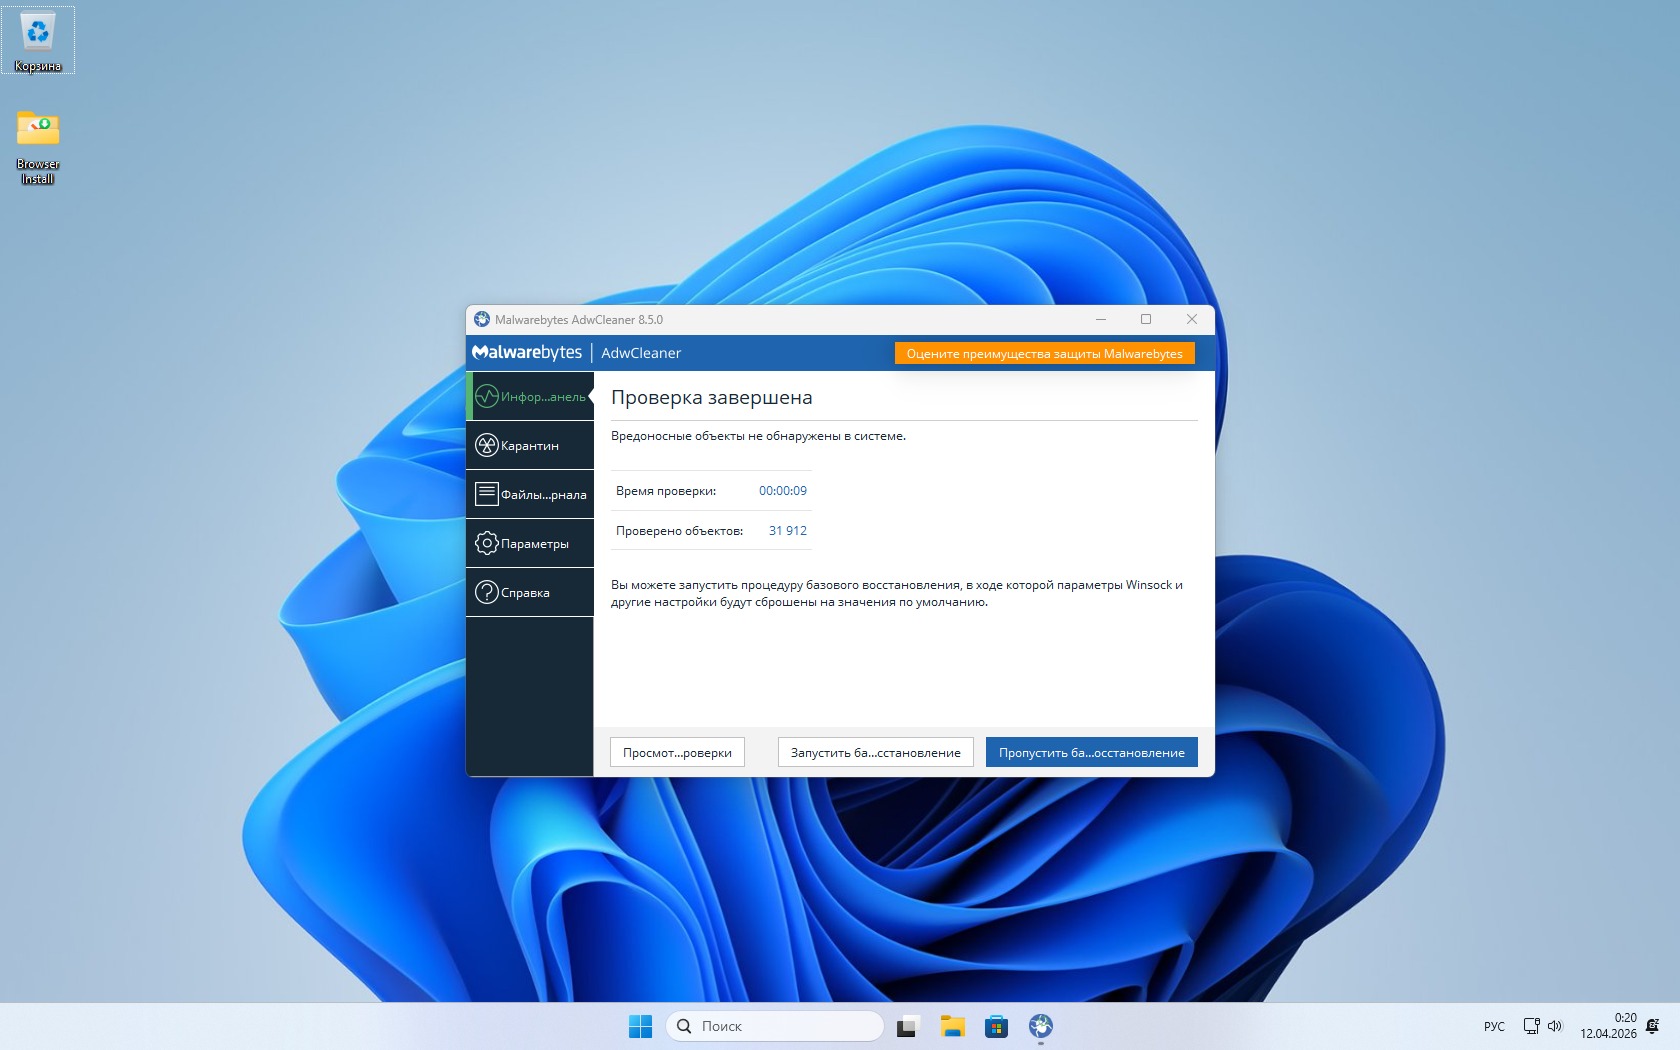This screenshot has height=1050, width=1680.
Task: Click the orange Malwarebytes protection banner
Action: pos(1044,354)
